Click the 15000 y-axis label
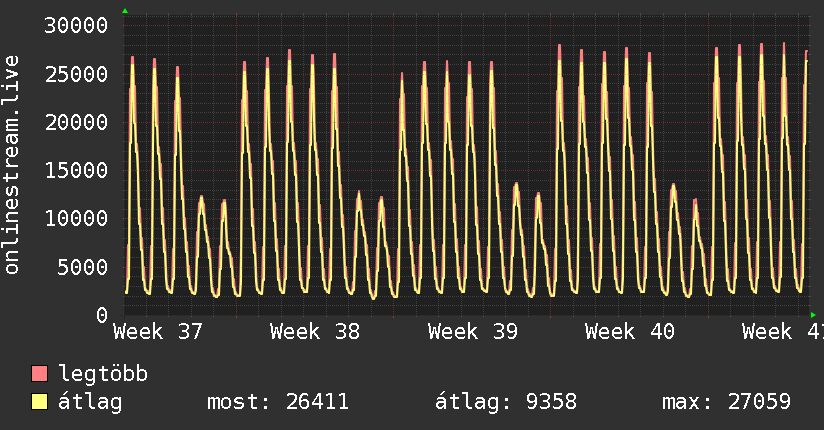This screenshot has height=430, width=824. [76, 170]
